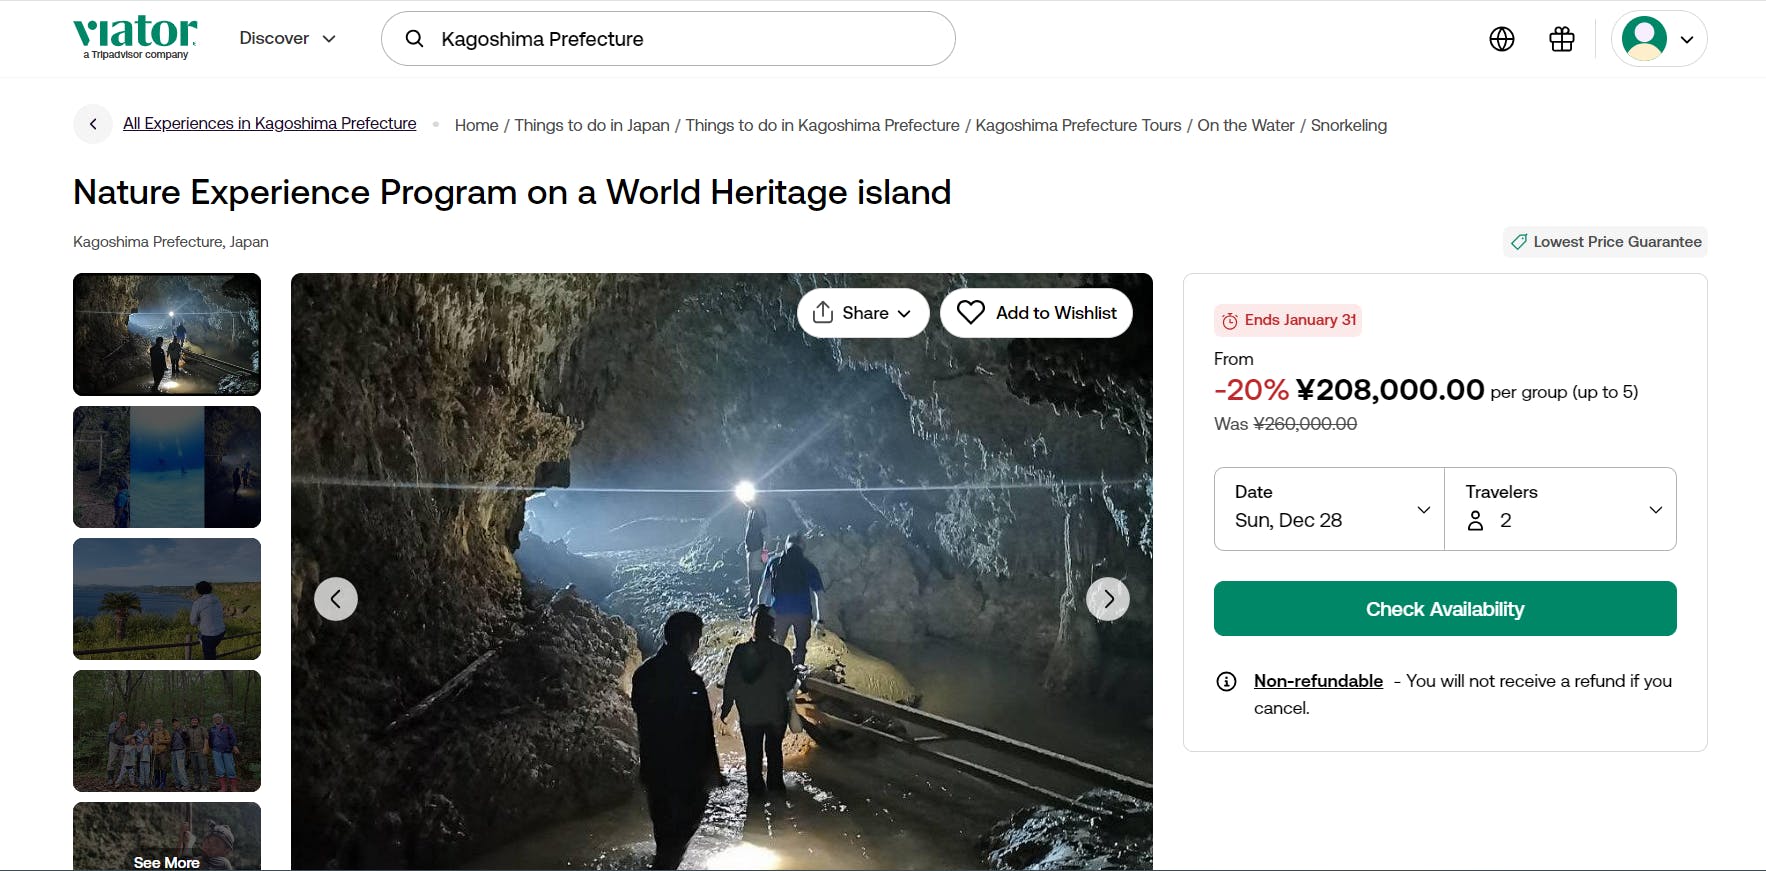Open language and currency globe icon
Viewport: 1766px width, 871px height.
(1501, 39)
